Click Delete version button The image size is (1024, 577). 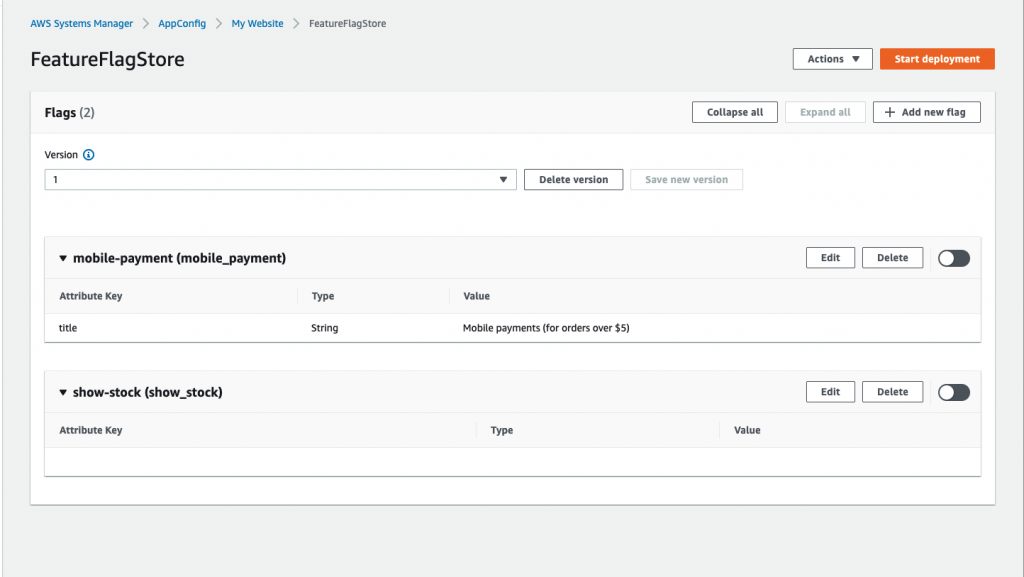coord(573,179)
